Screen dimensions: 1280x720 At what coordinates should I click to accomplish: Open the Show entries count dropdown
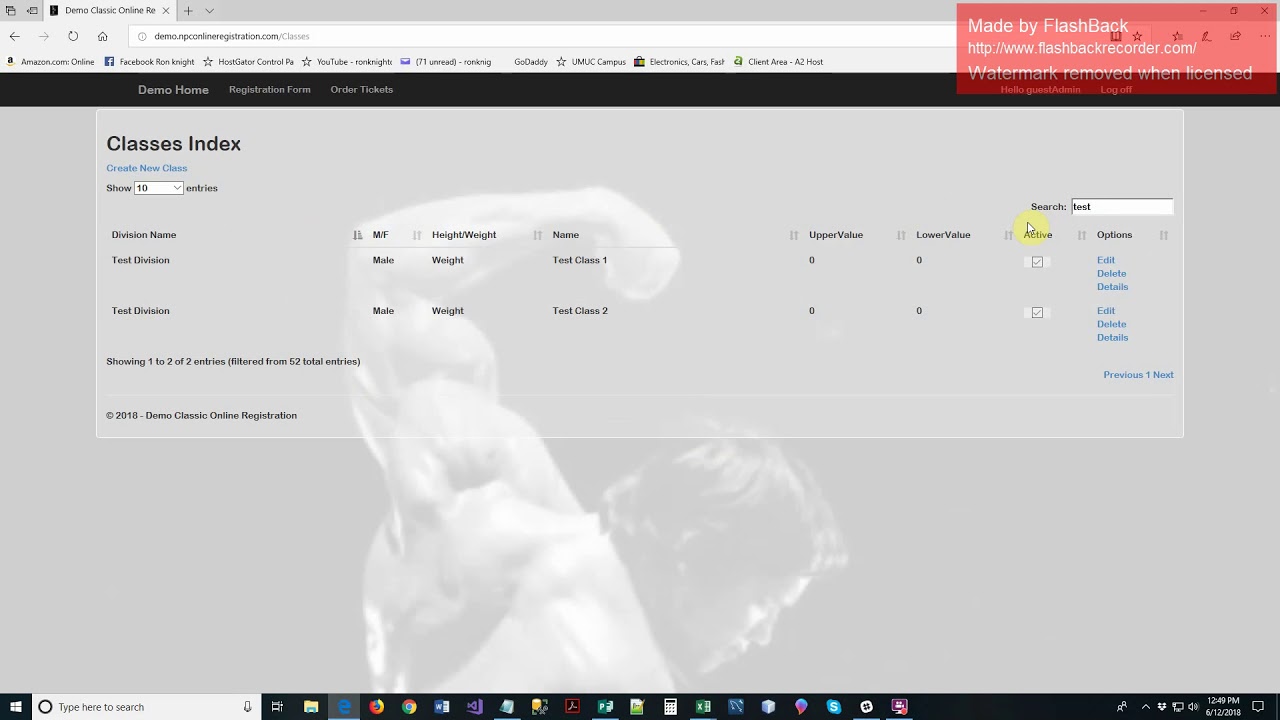point(159,188)
